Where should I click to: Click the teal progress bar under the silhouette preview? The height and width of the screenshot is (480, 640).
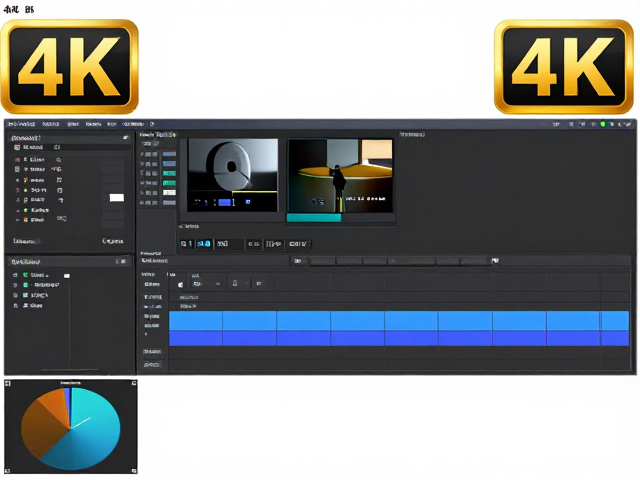click(314, 218)
